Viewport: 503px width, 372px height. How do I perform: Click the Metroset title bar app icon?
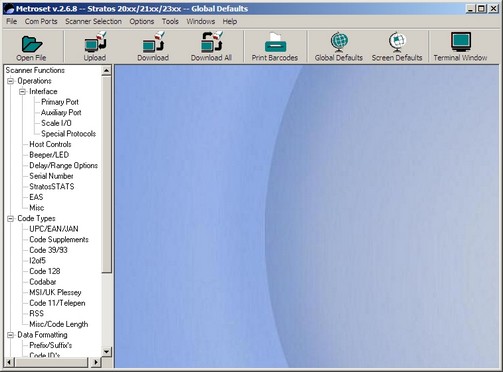pos(9,8)
